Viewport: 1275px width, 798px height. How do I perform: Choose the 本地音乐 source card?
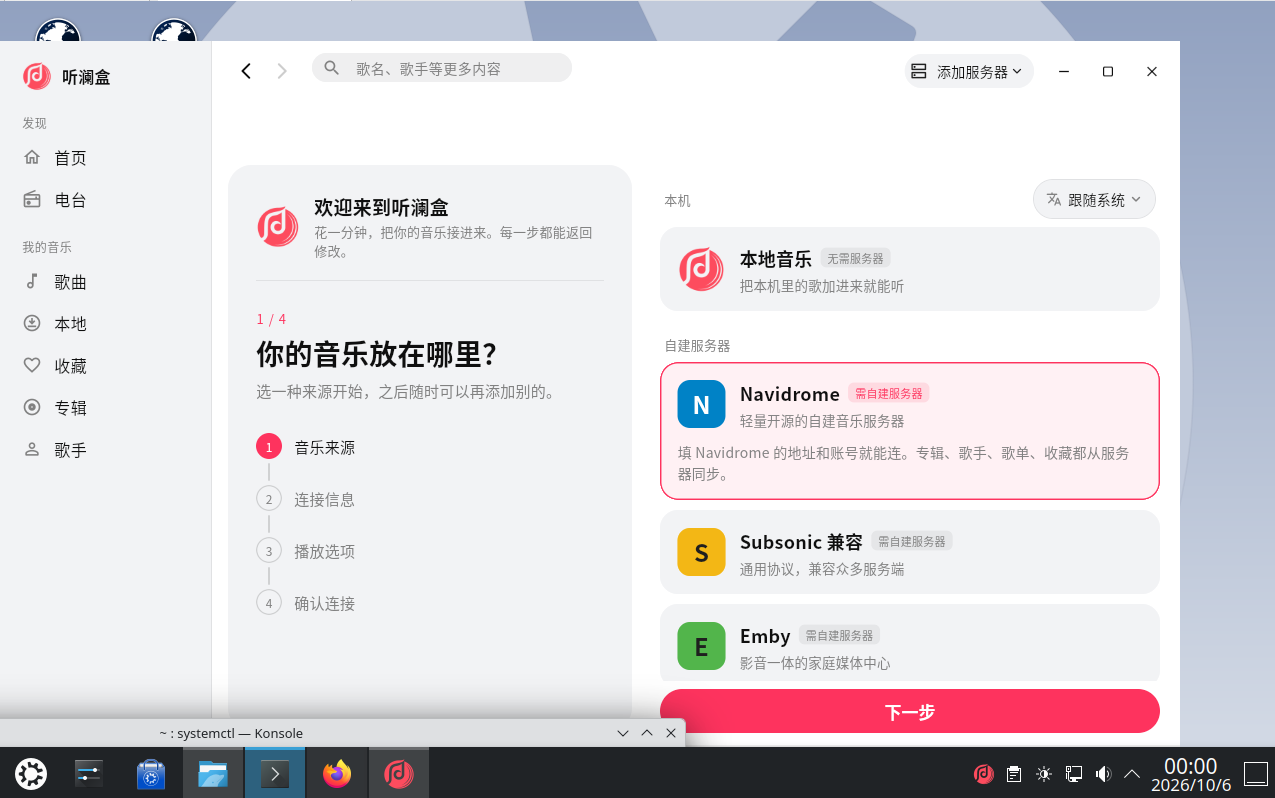click(910, 269)
